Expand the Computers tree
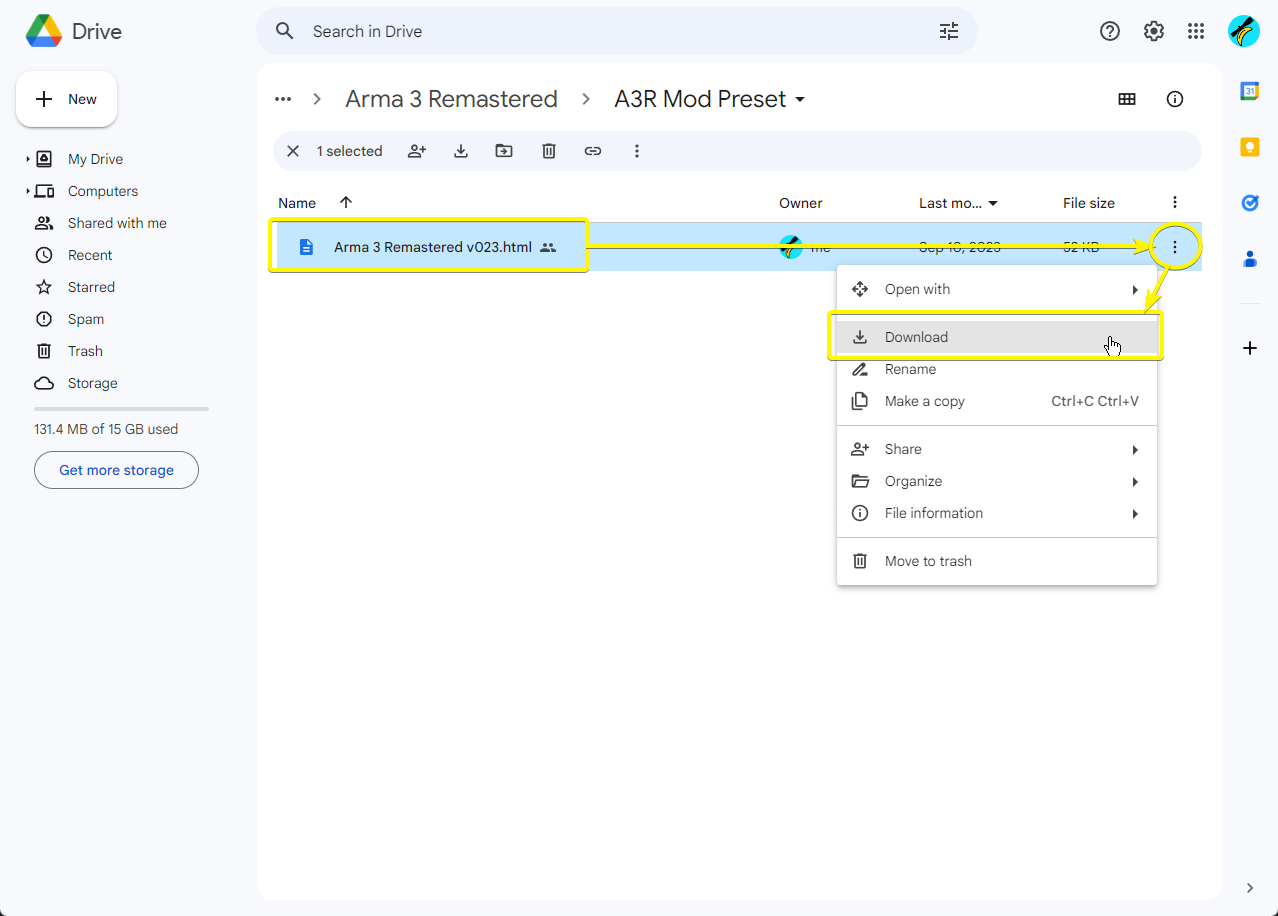Image resolution: width=1278 pixels, height=916 pixels. (28, 191)
